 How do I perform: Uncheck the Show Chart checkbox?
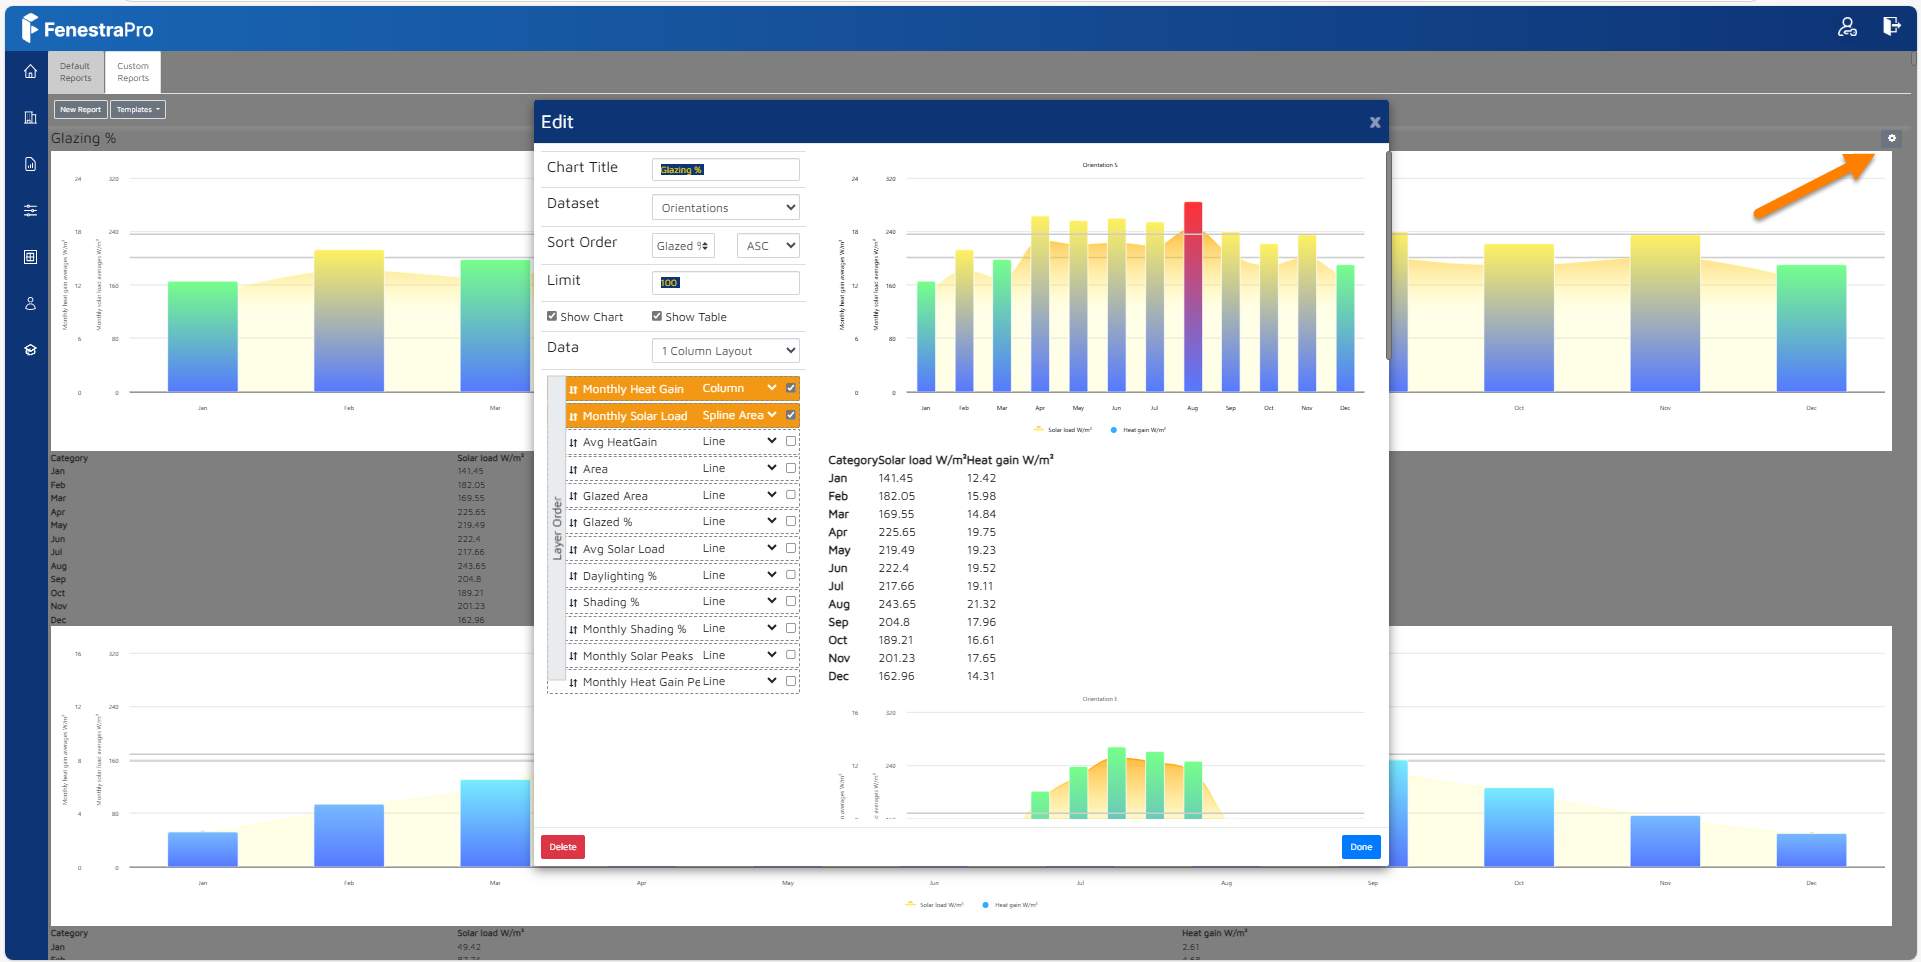(x=552, y=316)
